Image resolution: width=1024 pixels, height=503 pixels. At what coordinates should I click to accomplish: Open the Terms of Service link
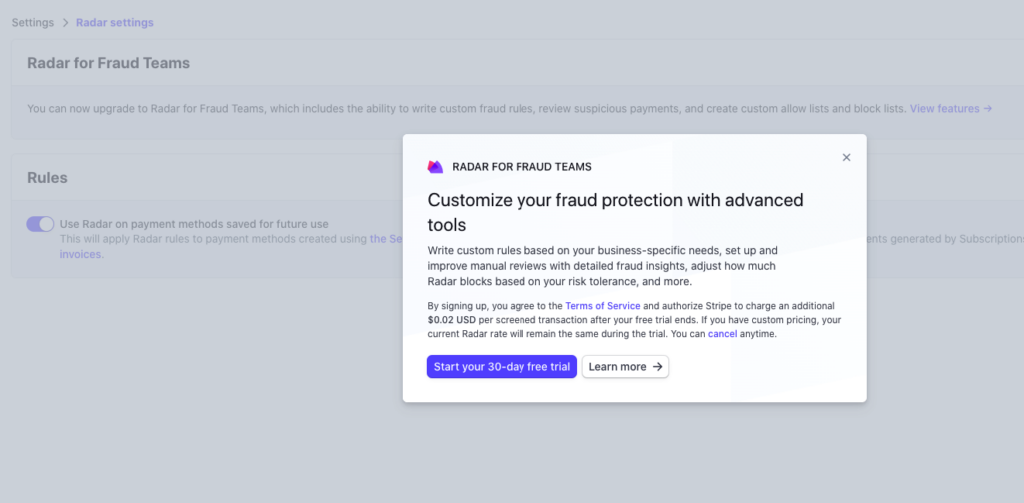[602, 305]
